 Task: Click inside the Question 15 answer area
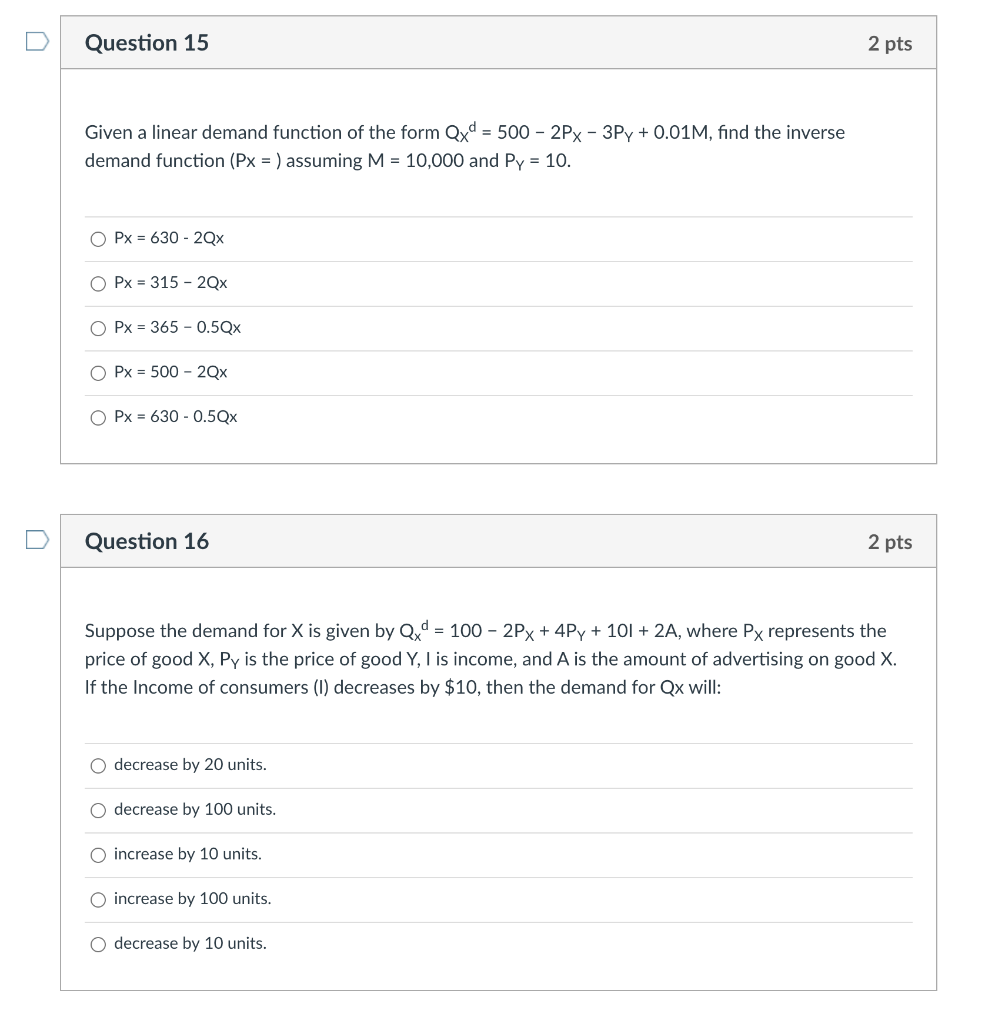click(500, 328)
